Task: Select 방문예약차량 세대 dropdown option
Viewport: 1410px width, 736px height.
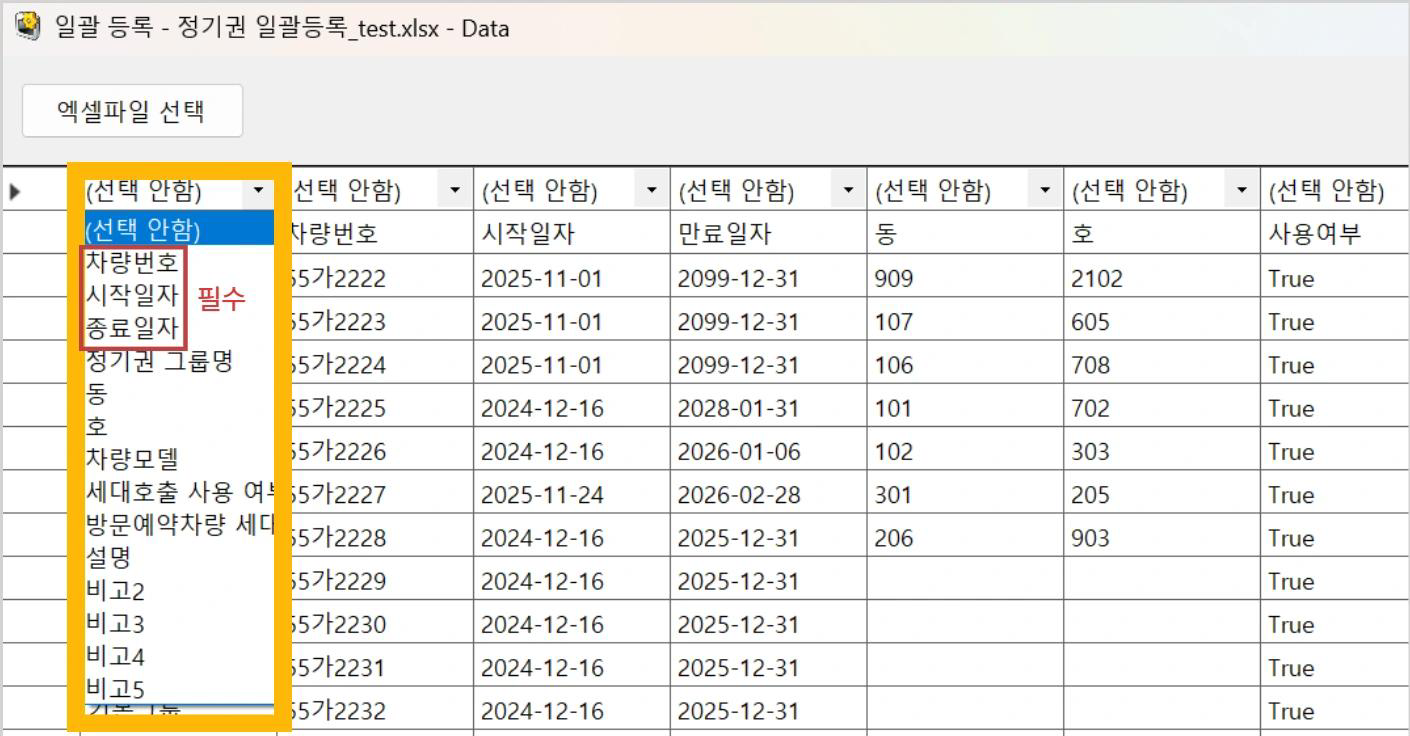Action: tap(178, 524)
